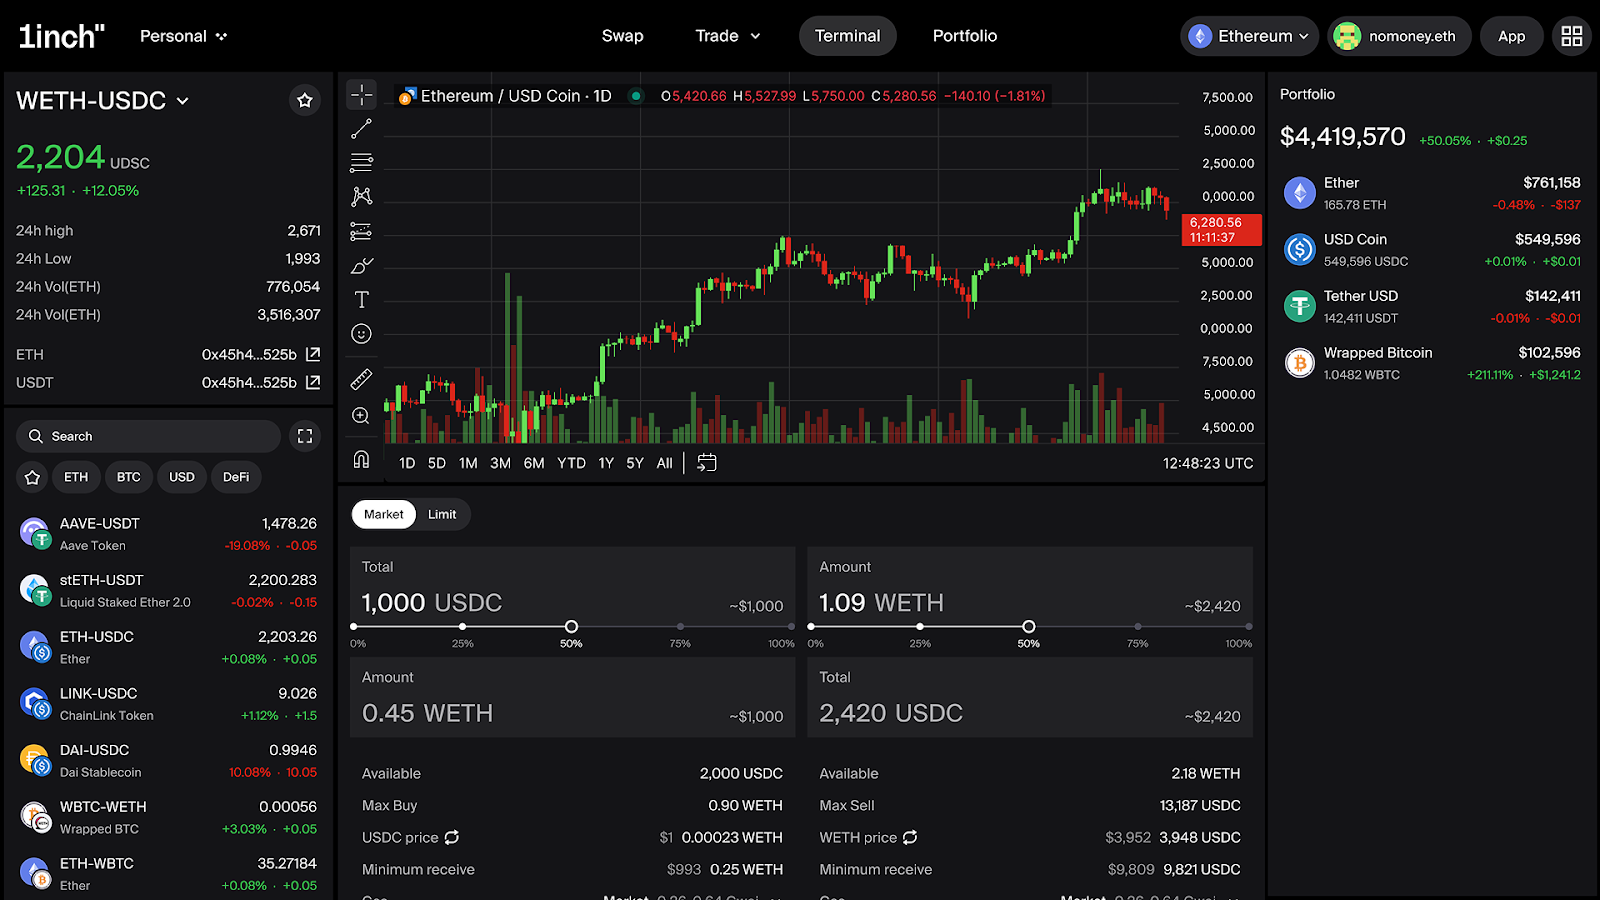Image resolution: width=1600 pixels, height=900 pixels.
Task: Select the crosshair cursor tool
Action: [361, 95]
